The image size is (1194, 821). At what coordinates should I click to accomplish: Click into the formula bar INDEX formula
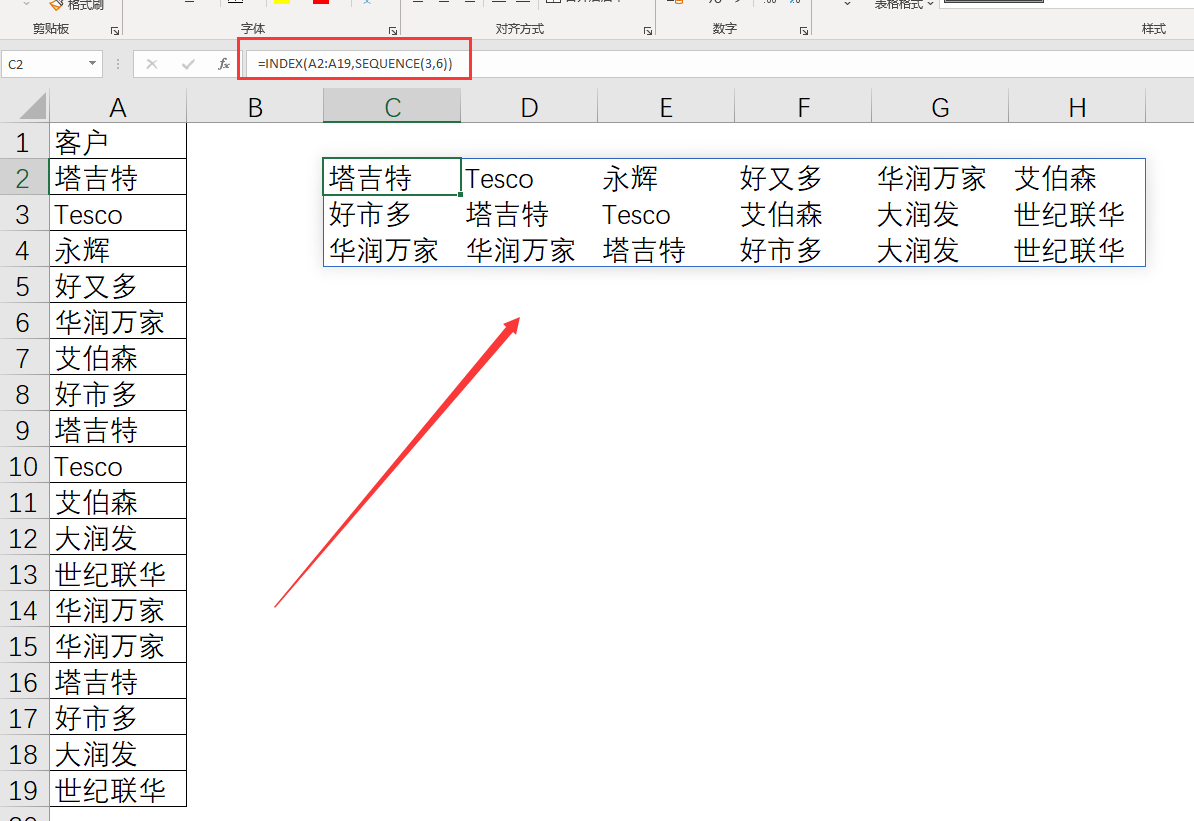point(355,64)
